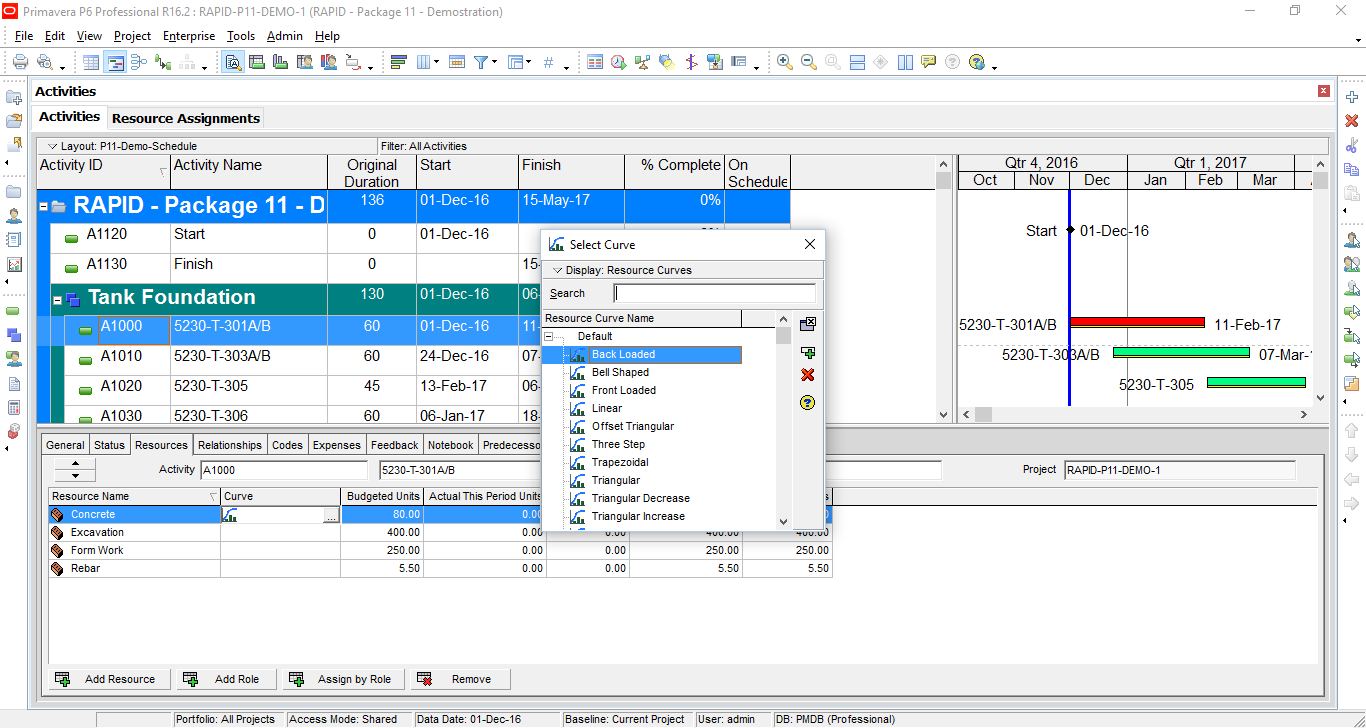Collapse the Display: Resource Curves section
The image size is (1366, 728).
[559, 269]
